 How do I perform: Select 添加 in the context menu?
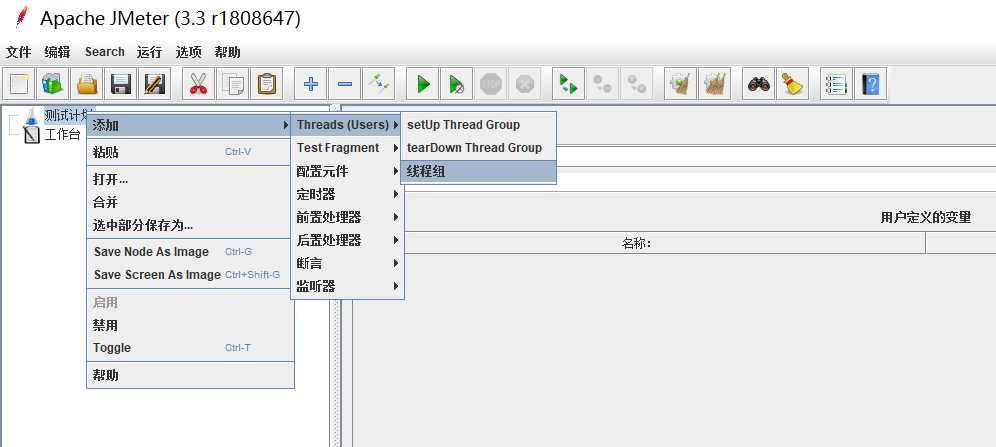click(190, 126)
